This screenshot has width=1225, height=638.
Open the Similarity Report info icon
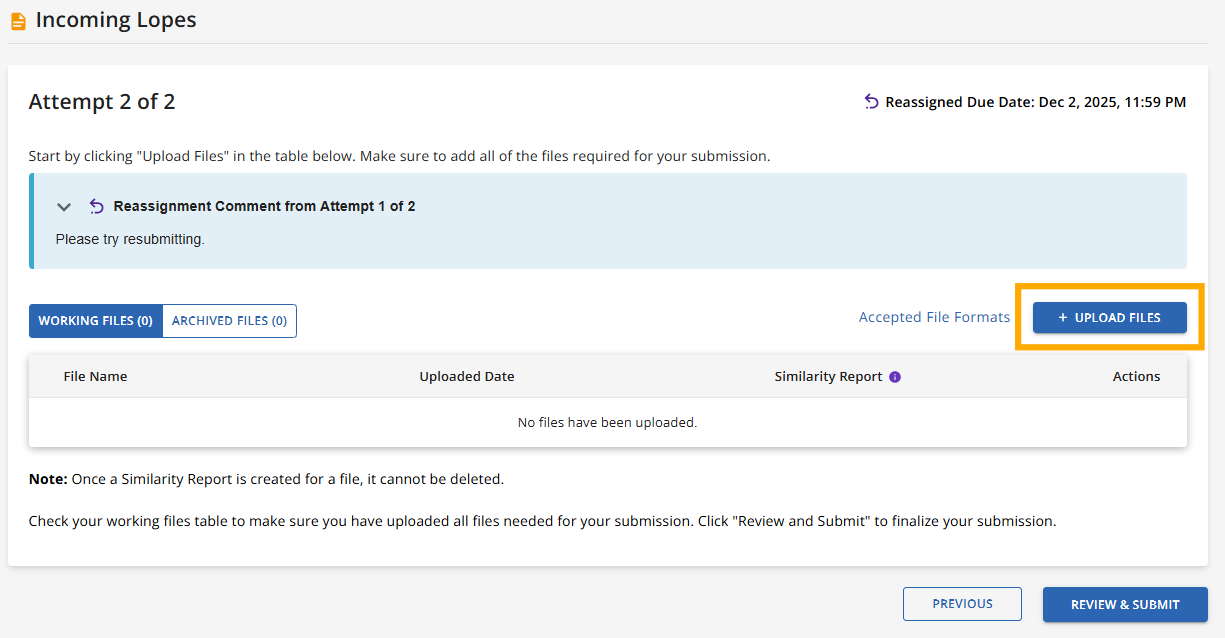(895, 377)
